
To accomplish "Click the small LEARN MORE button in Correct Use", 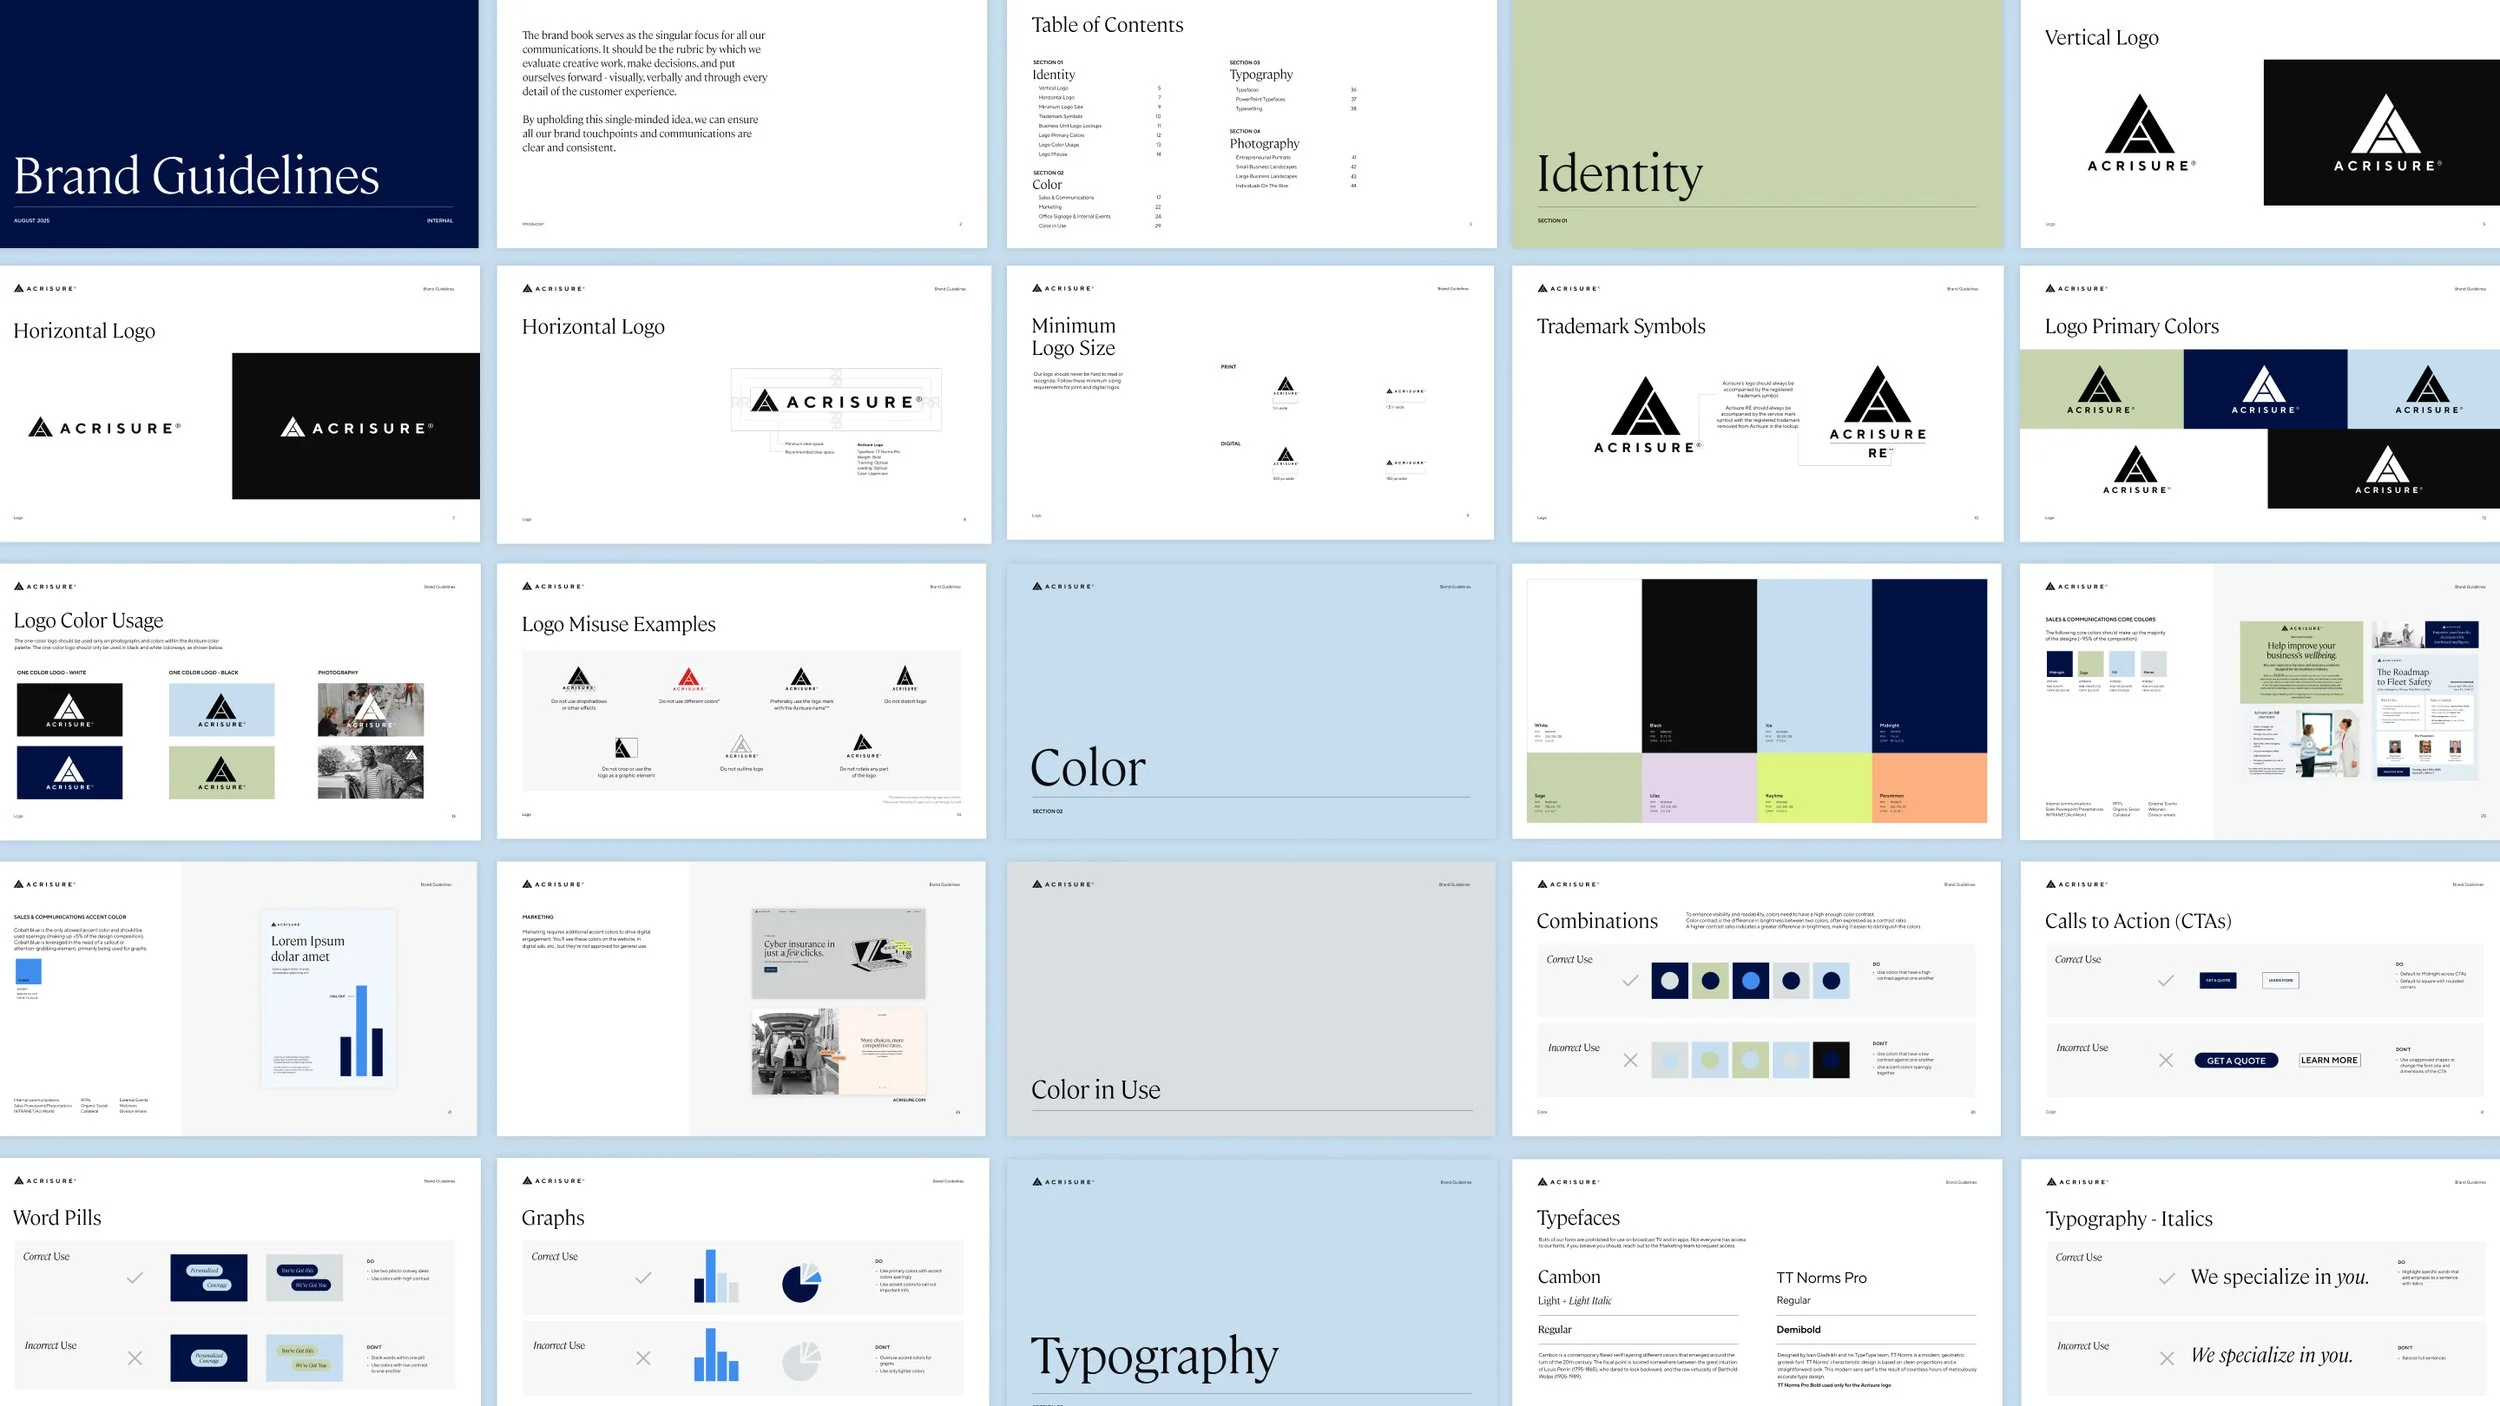I will pyautogui.click(x=2280, y=981).
